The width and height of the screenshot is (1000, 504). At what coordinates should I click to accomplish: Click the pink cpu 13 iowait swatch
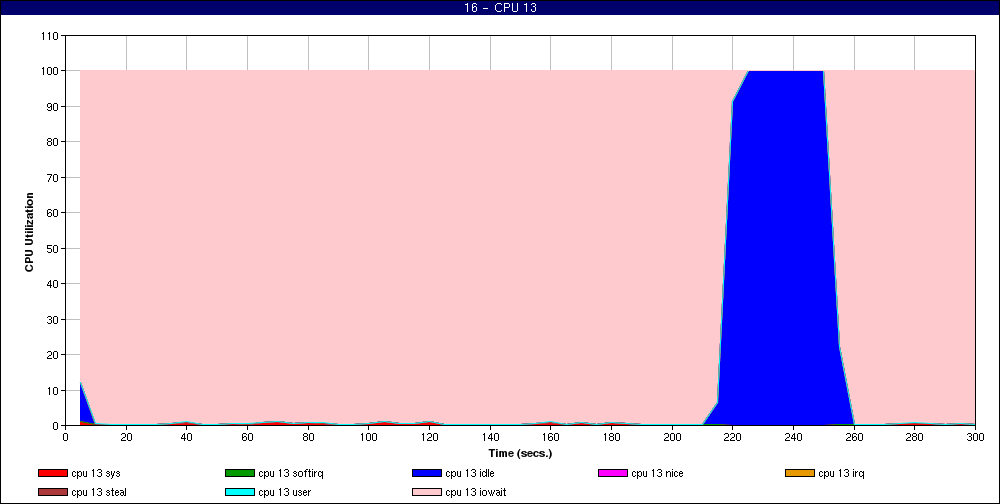427,493
